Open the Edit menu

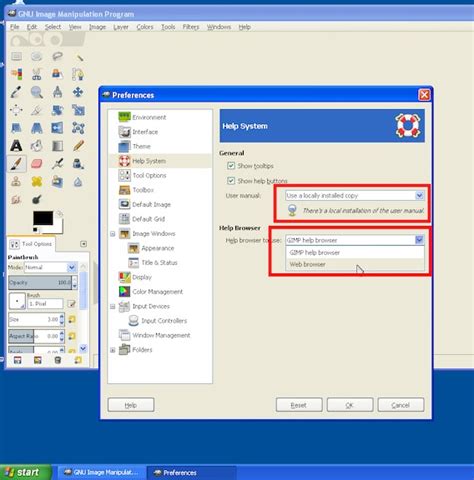click(32, 27)
